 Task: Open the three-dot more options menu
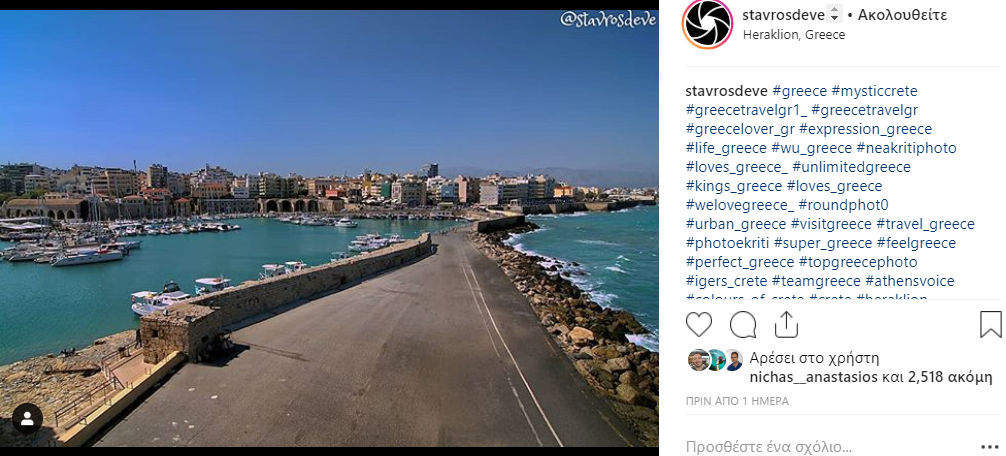(x=990, y=446)
